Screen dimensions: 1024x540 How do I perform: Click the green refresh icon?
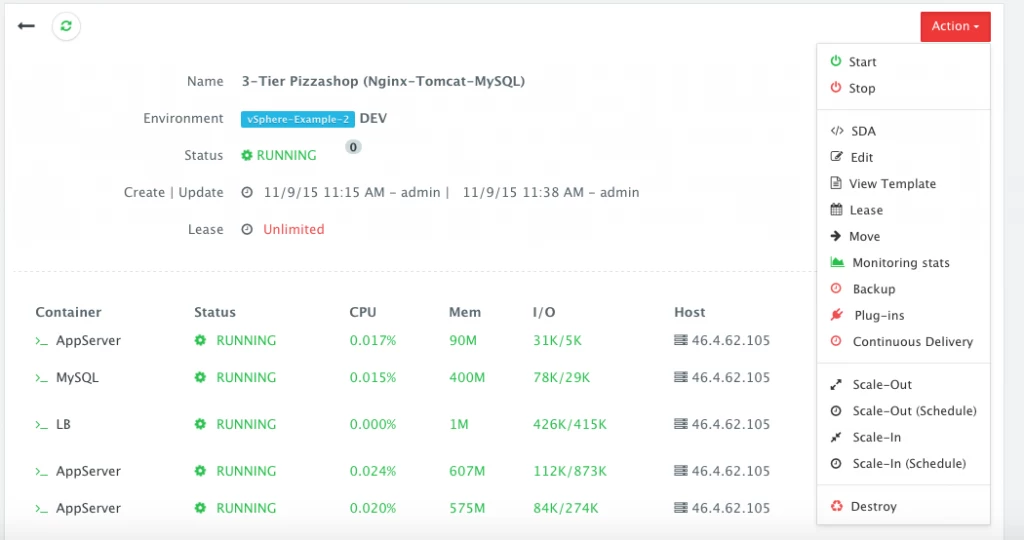66,26
